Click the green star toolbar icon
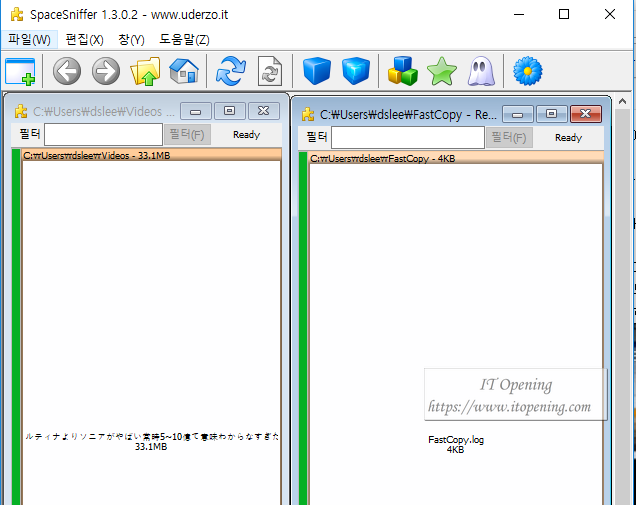Viewport: 636px width, 505px height. [441, 71]
